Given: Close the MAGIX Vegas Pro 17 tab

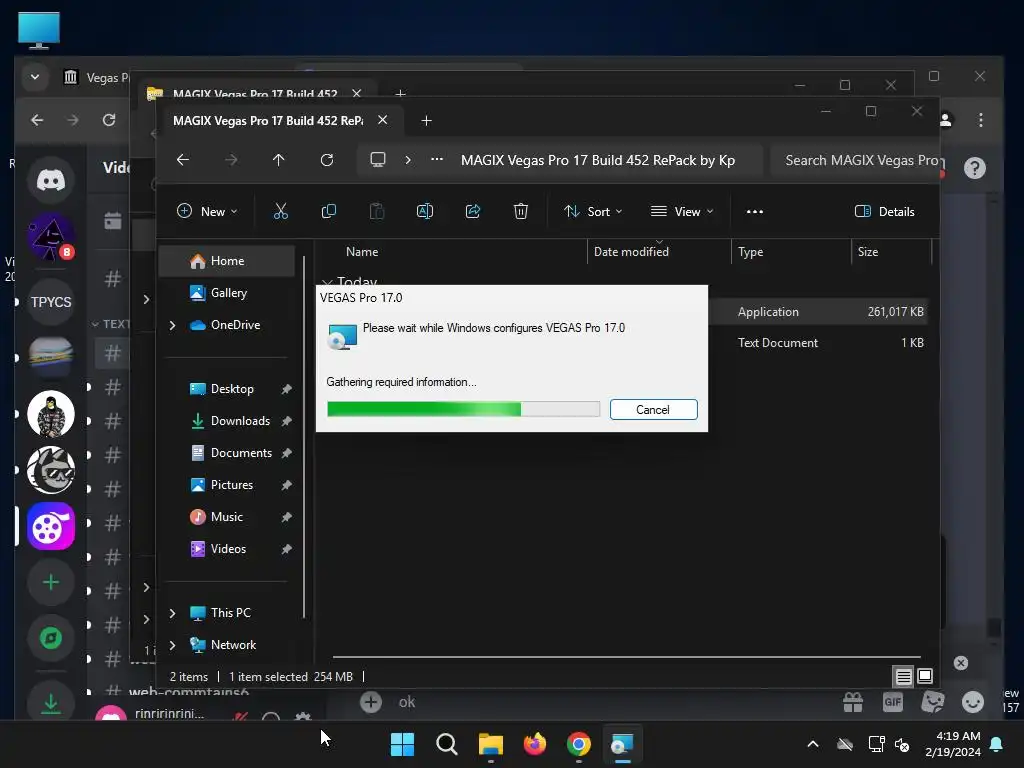Looking at the screenshot, I should (383, 120).
